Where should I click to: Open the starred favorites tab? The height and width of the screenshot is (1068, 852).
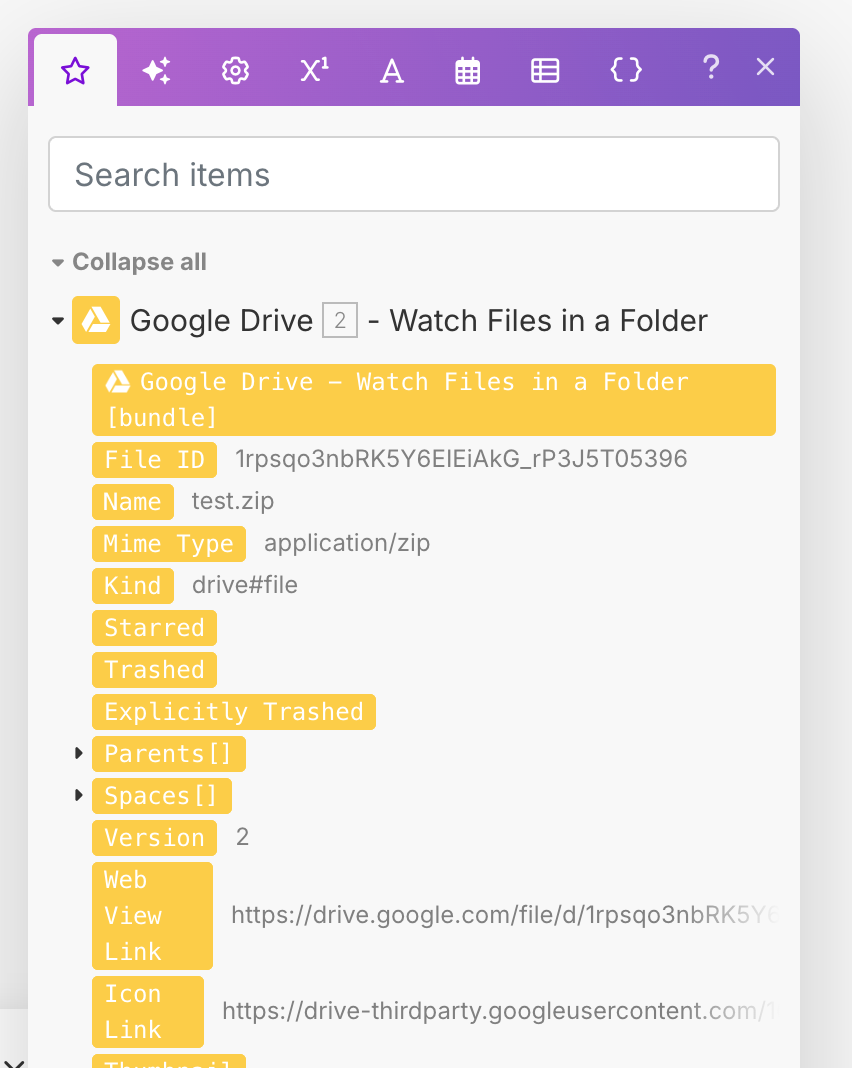pyautogui.click(x=75, y=70)
